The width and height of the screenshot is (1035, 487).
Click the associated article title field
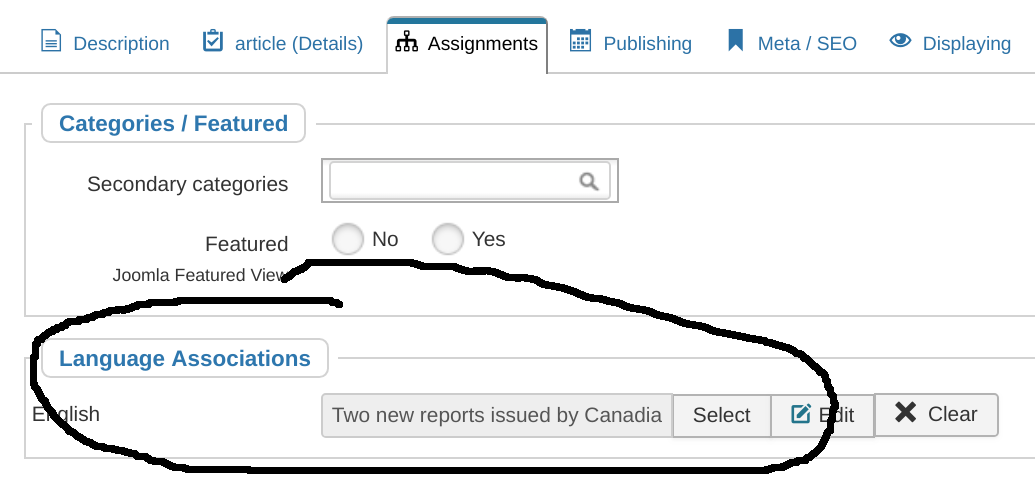tap(497, 415)
